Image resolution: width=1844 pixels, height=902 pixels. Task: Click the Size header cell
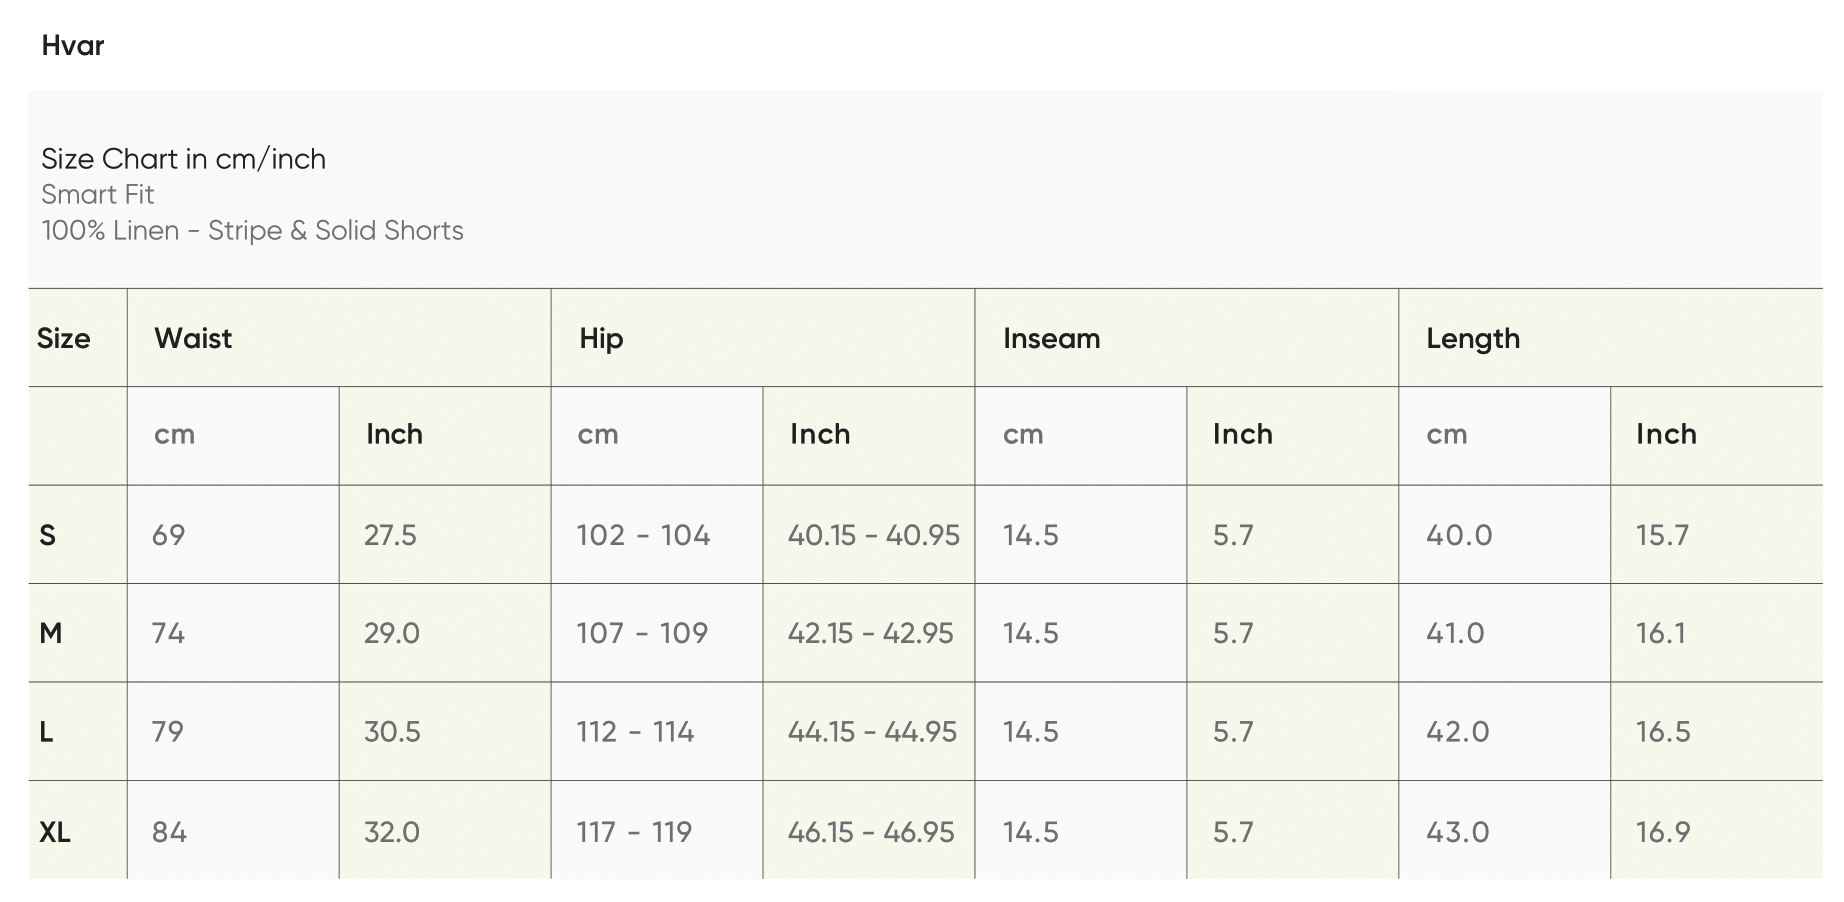[64, 339]
